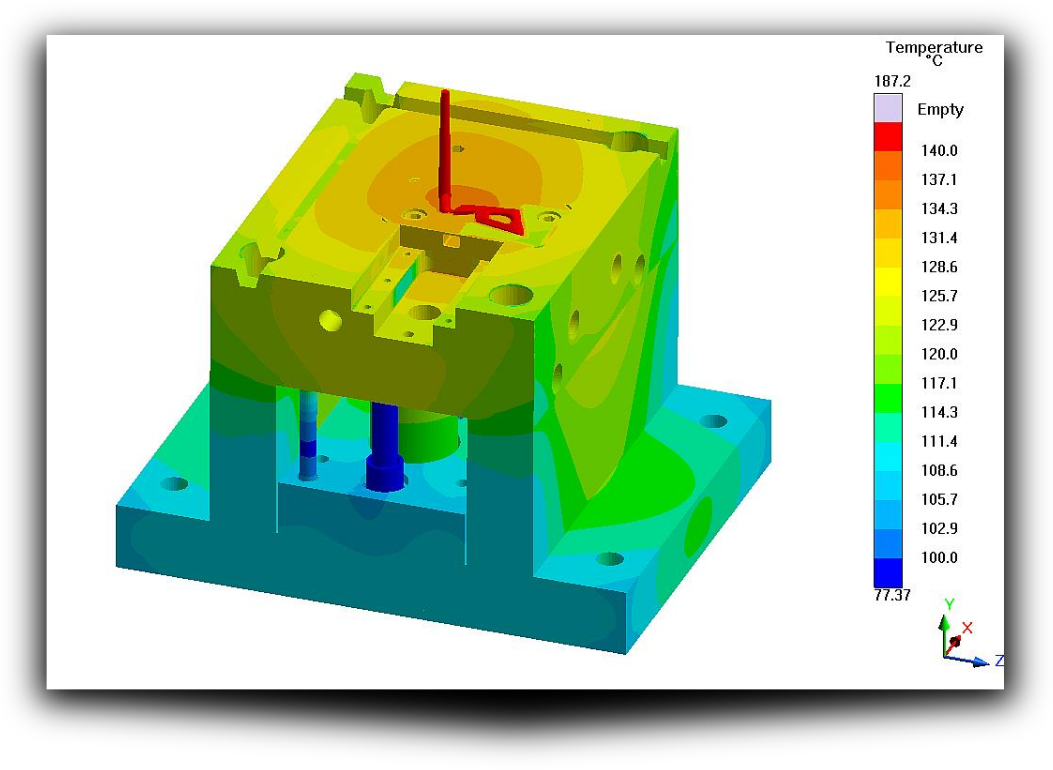The image size is (1053, 770).
Task: Click the red X axis label
Action: point(967,628)
